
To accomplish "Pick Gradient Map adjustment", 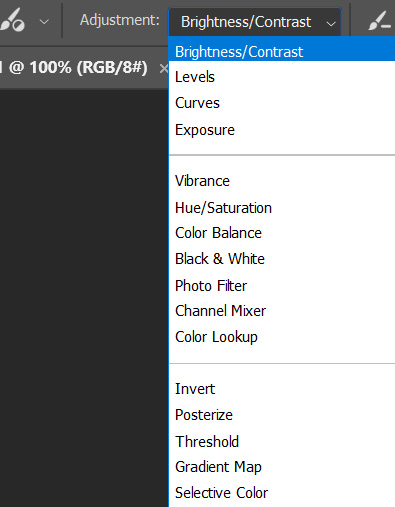I will click(x=282, y=467).
